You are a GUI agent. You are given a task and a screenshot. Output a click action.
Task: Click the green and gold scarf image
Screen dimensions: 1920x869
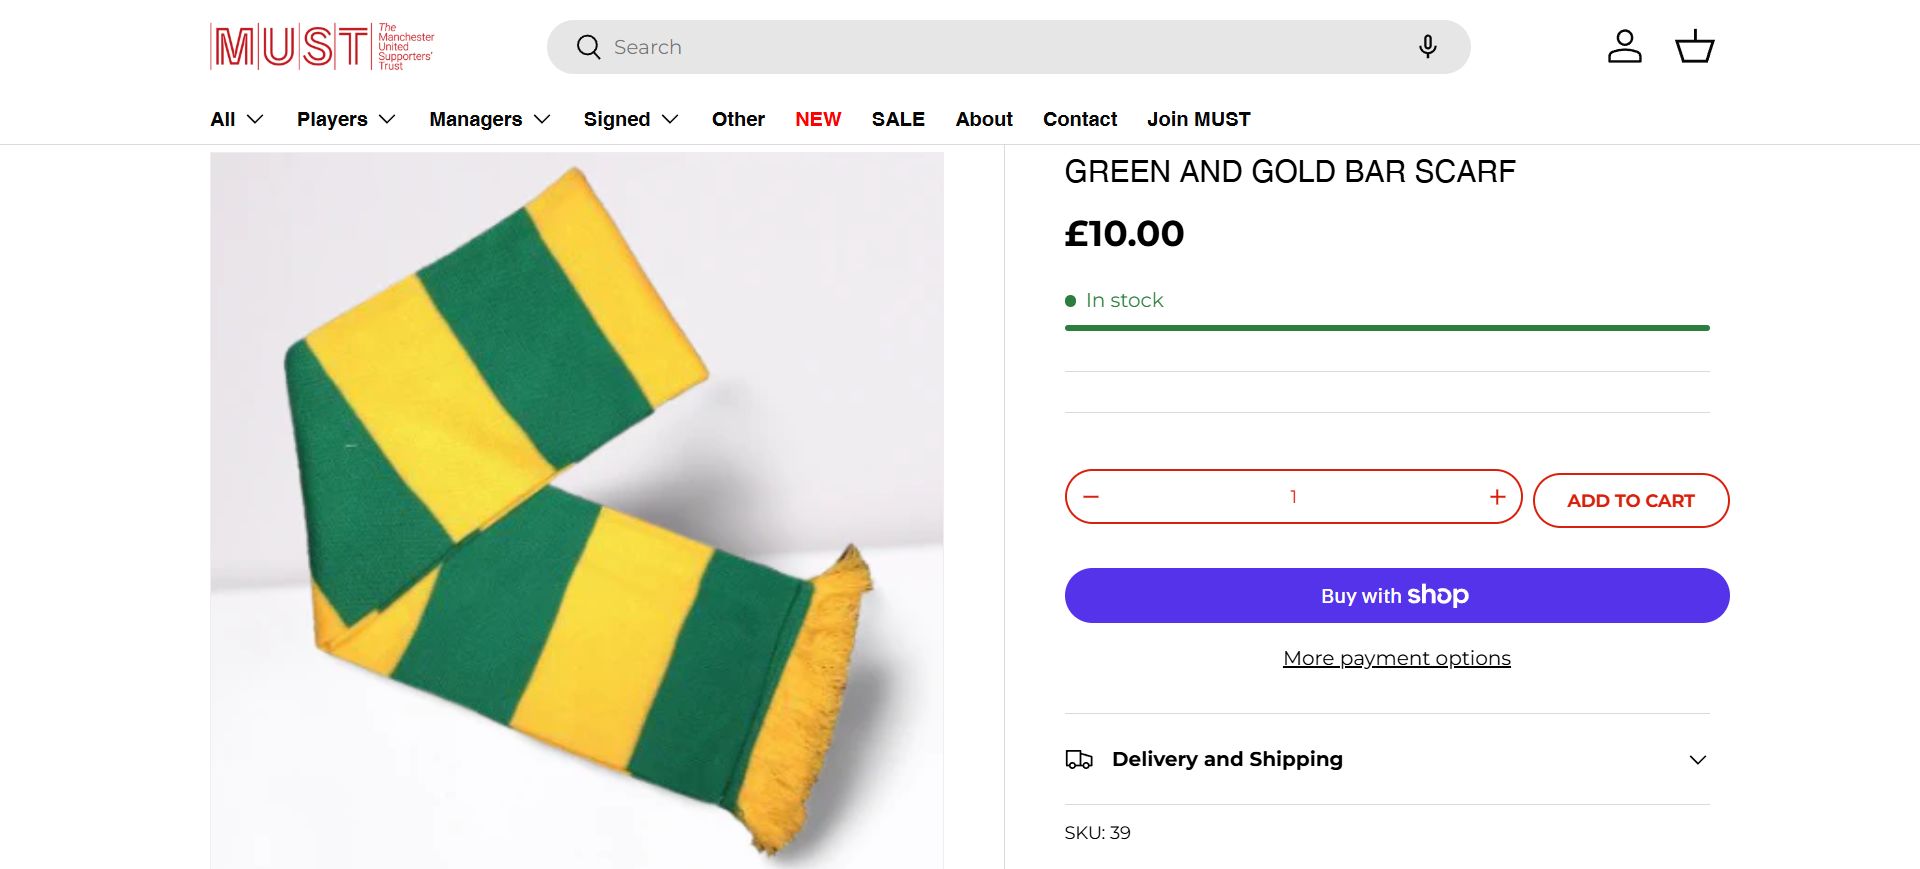coord(576,510)
